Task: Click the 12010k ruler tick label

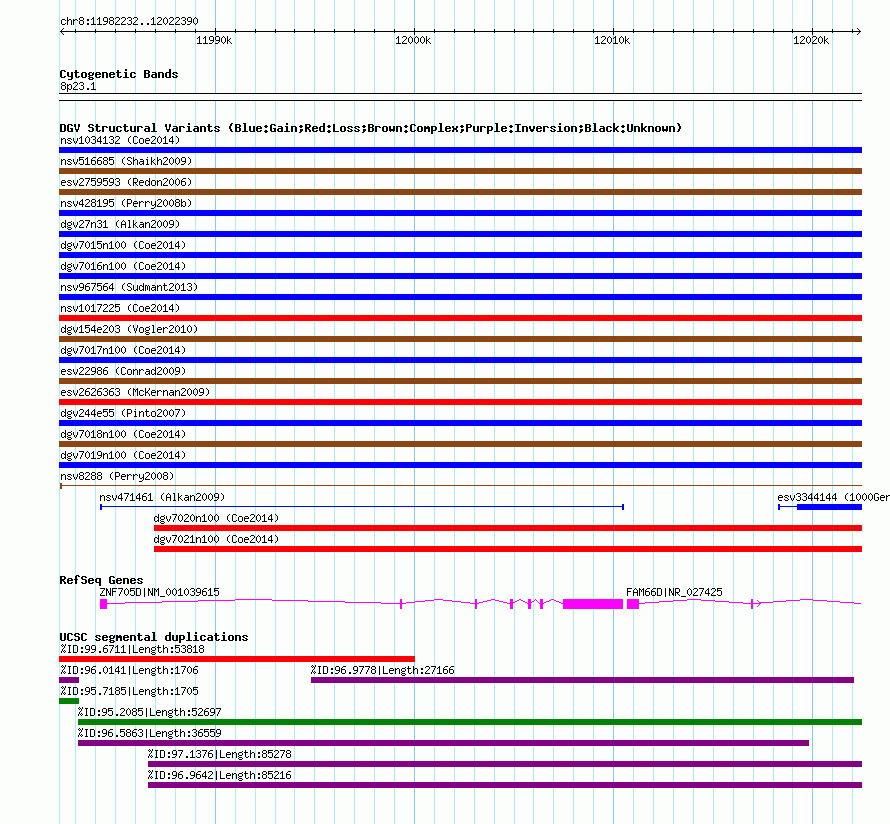Action: point(612,40)
